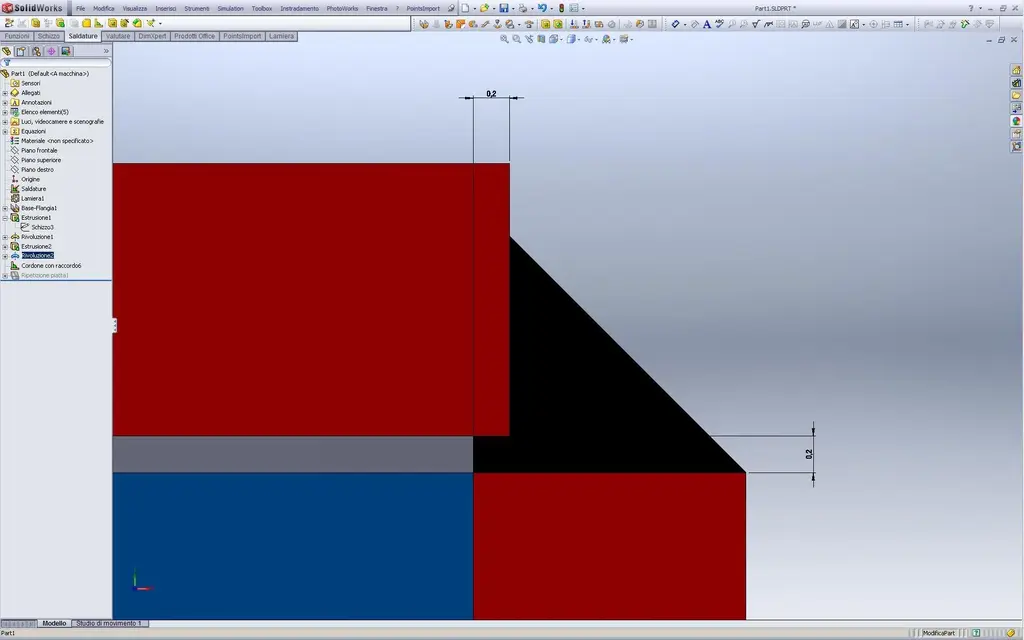Image resolution: width=1024 pixels, height=640 pixels.
Task: Switch to Studio di movimento 1 tab
Action: coord(109,624)
